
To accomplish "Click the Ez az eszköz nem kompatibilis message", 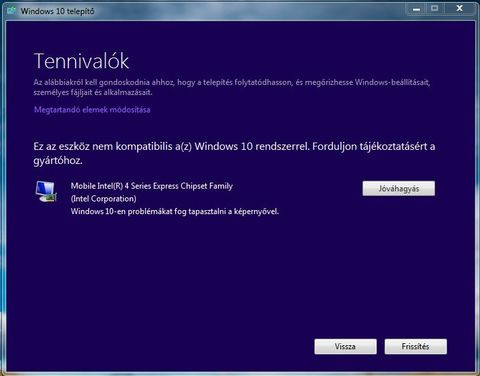I will [x=234, y=153].
